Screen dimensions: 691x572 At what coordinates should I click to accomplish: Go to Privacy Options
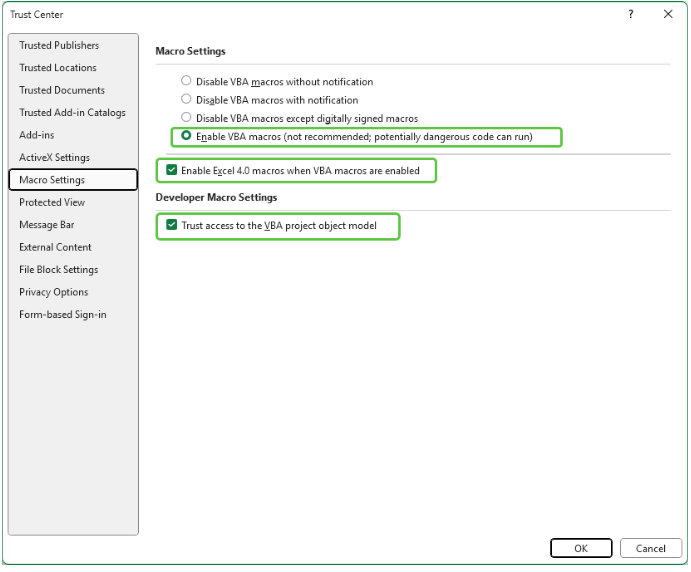click(53, 292)
